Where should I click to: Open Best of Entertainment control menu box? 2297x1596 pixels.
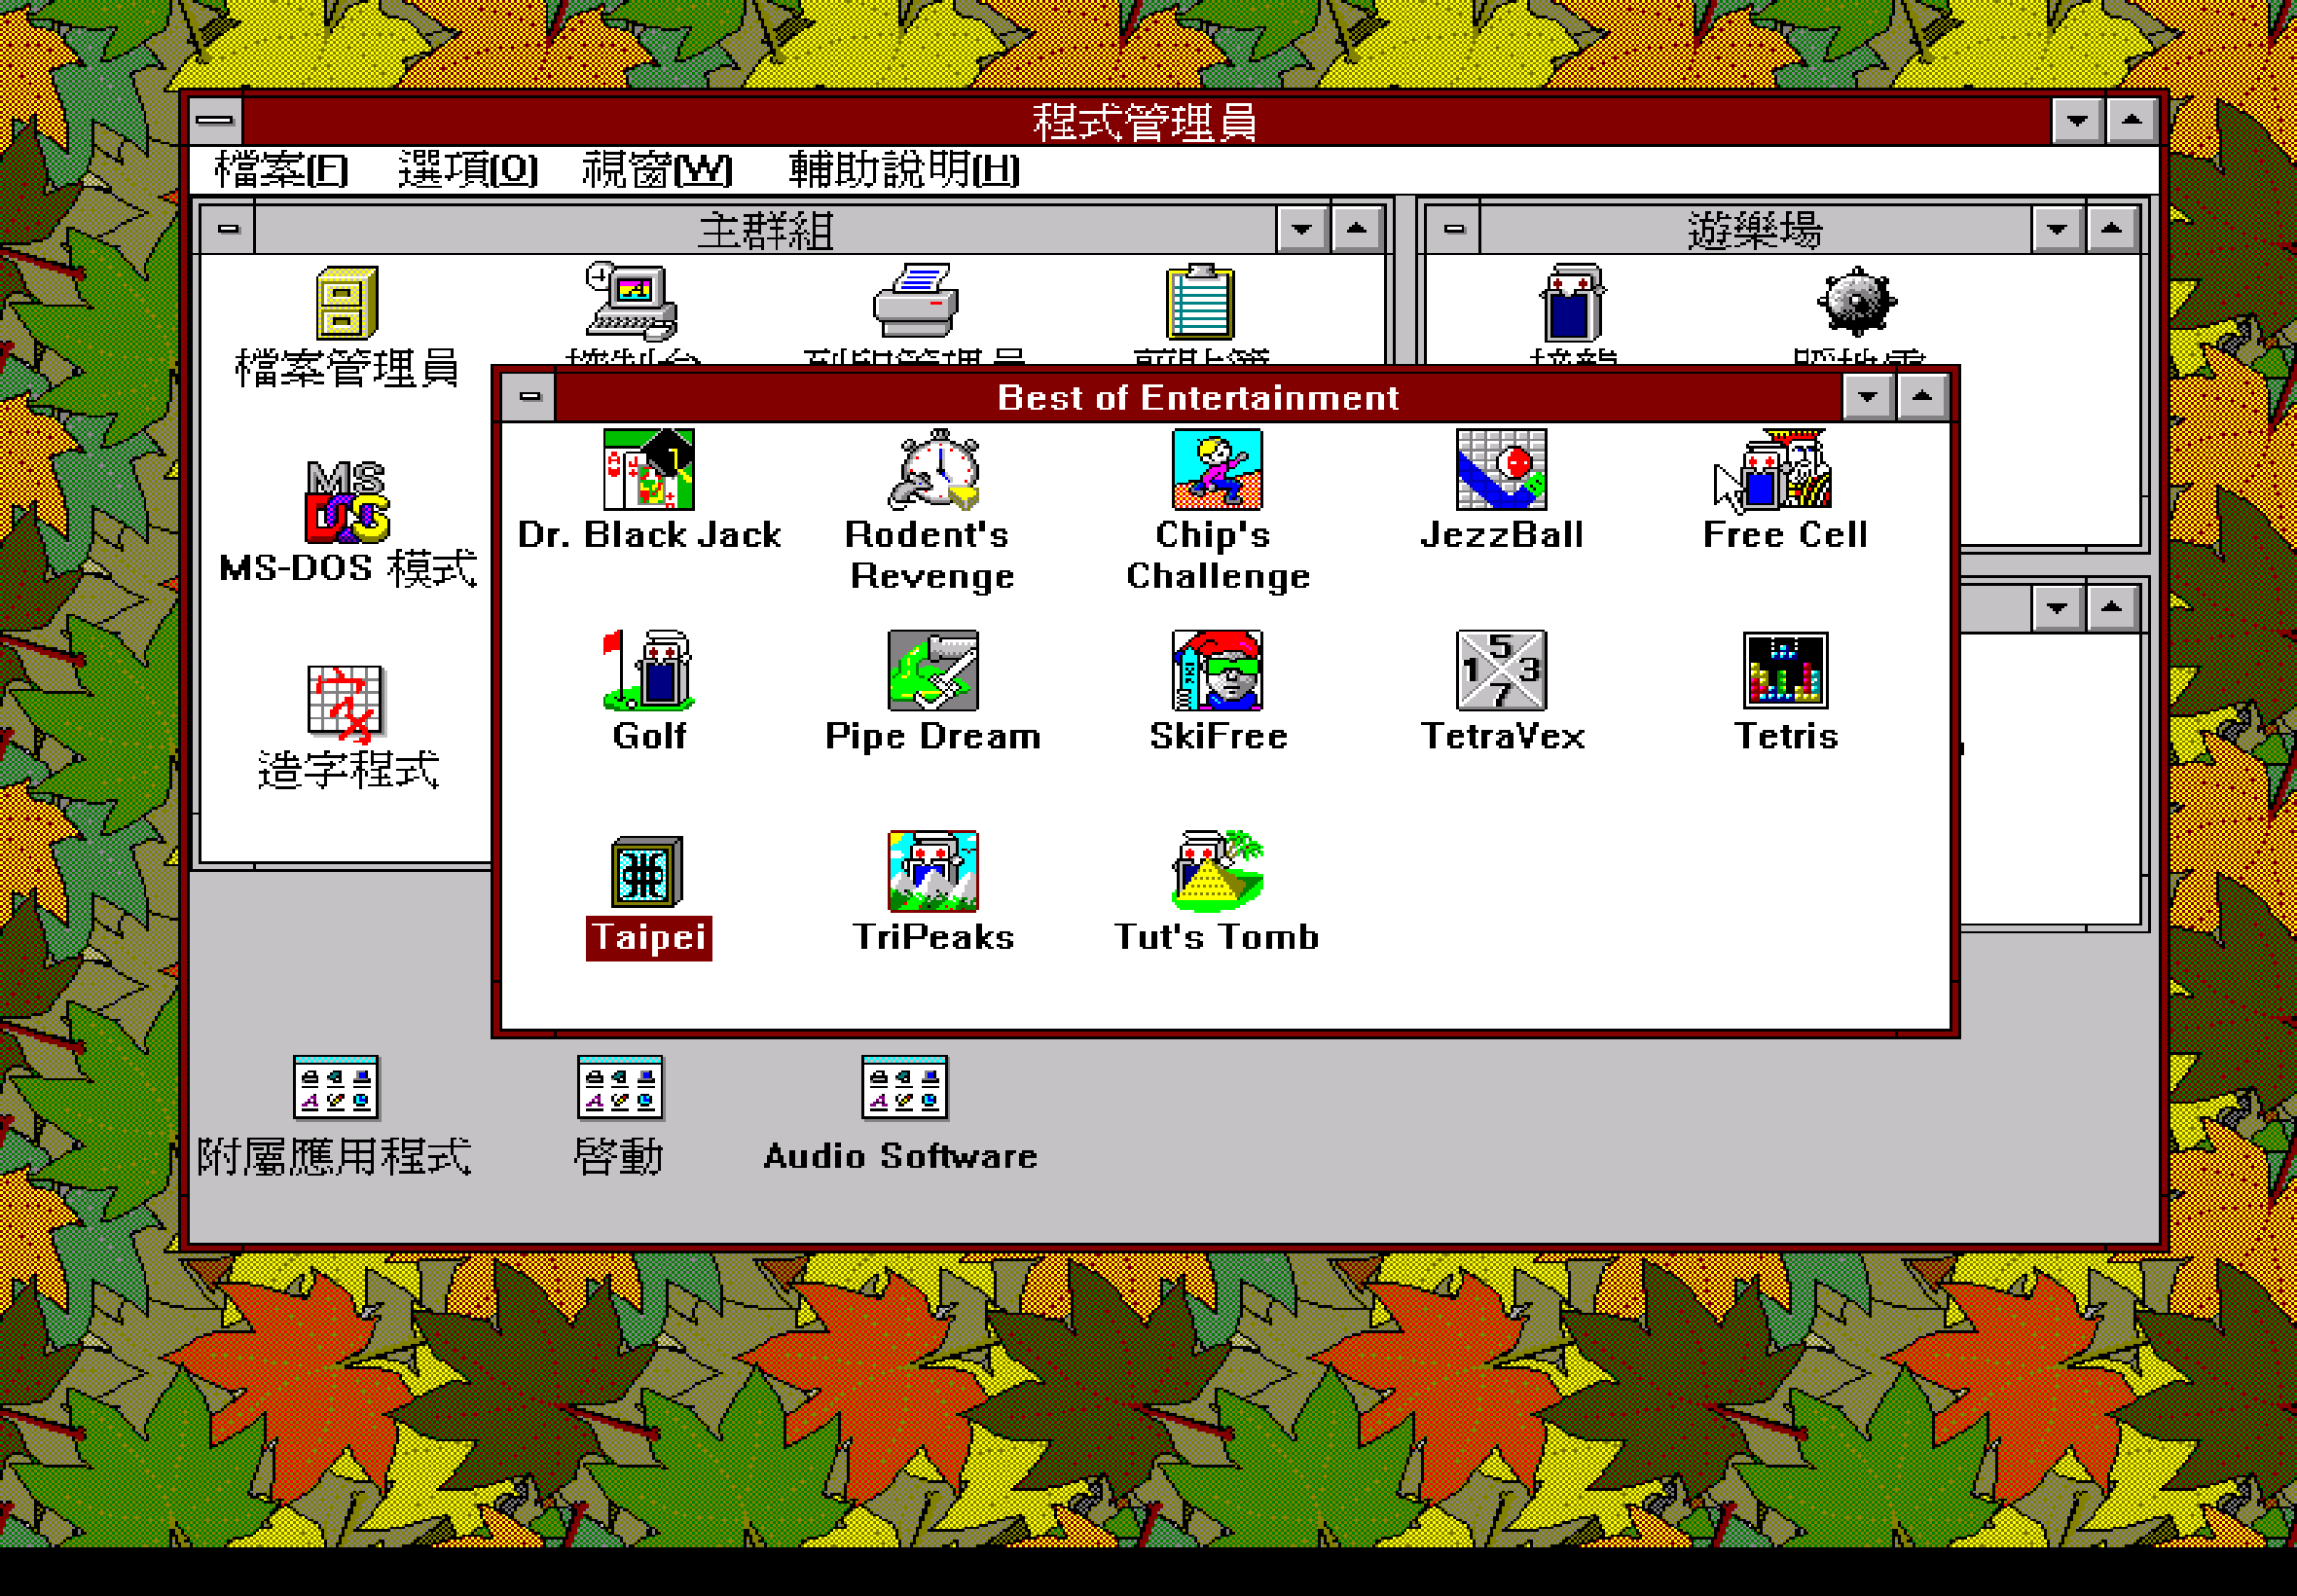530,396
